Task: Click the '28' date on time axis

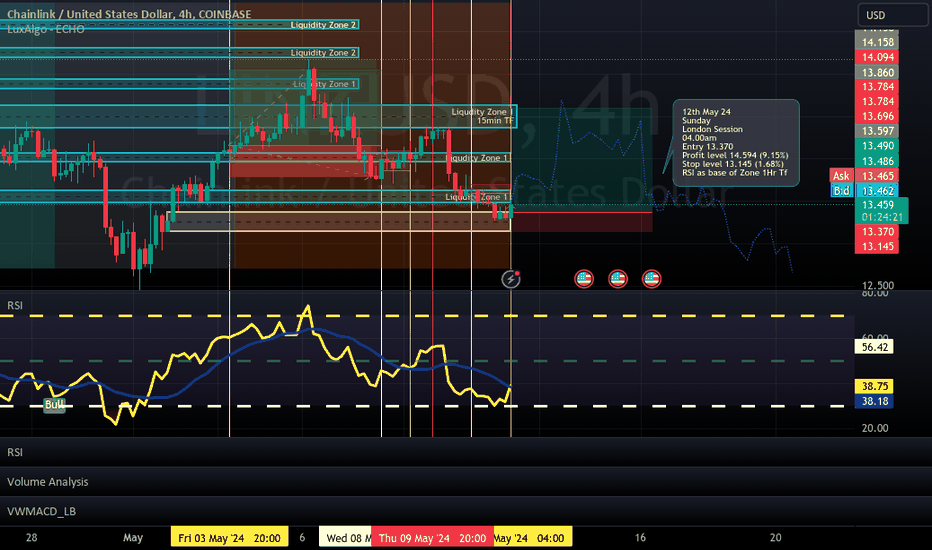Action: click(x=32, y=538)
